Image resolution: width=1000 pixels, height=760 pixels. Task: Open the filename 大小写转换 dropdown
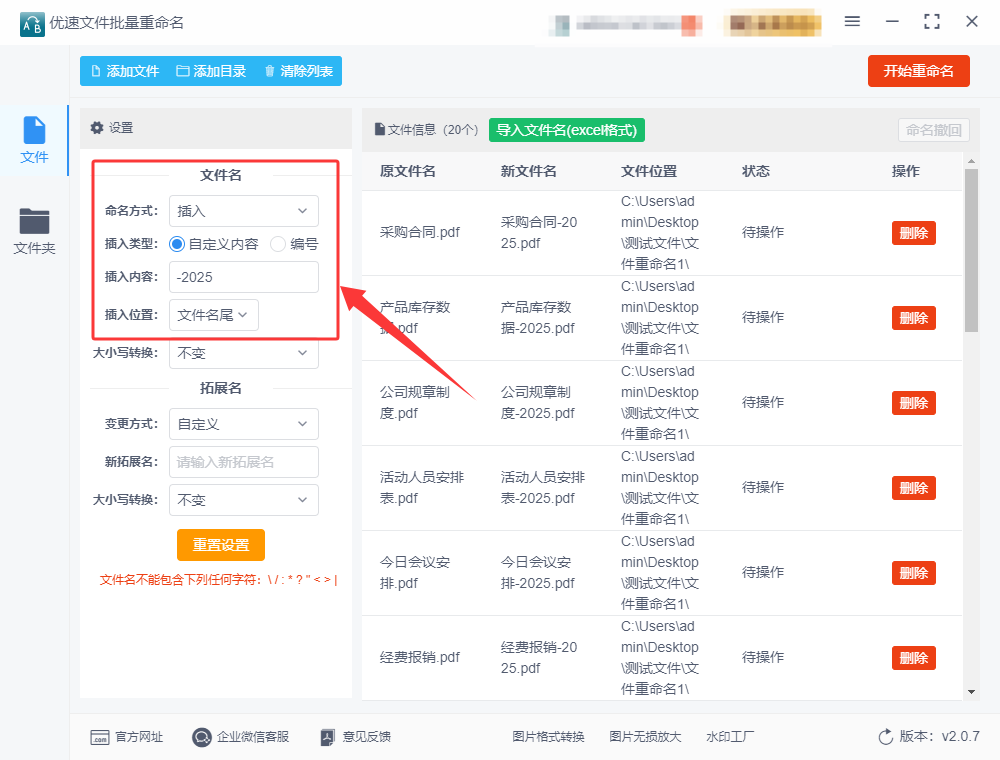pyautogui.click(x=244, y=353)
